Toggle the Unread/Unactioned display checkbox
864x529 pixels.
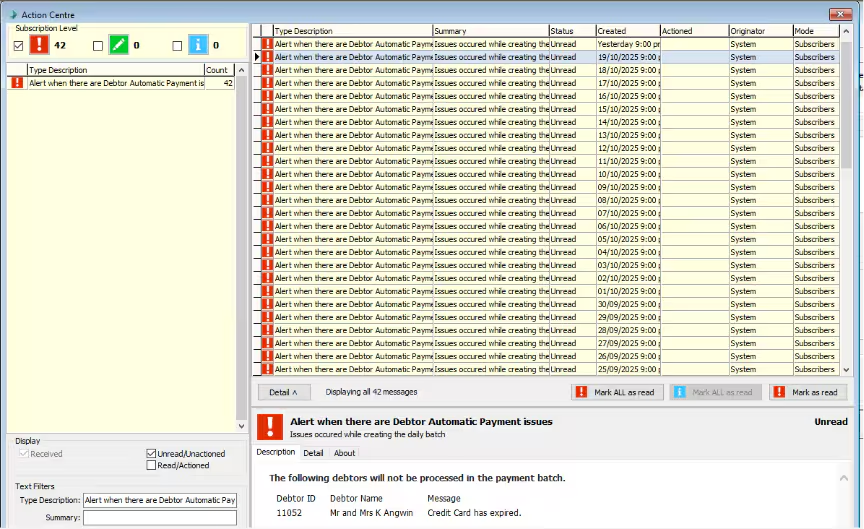151,454
